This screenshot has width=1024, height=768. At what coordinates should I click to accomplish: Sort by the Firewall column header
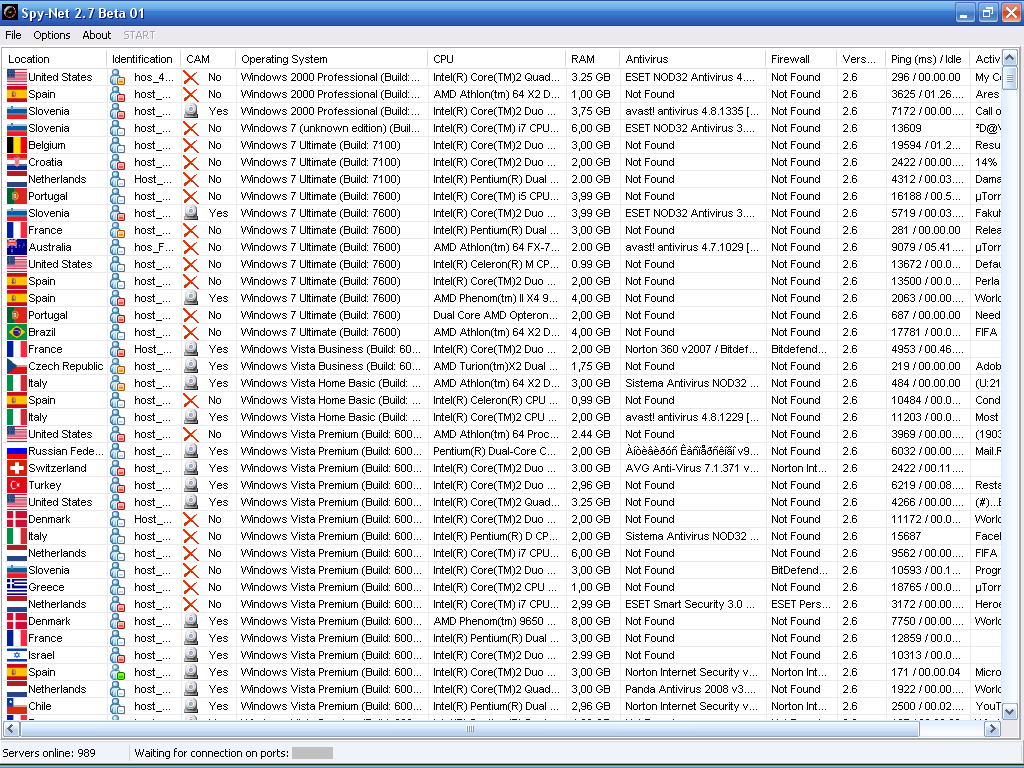click(x=801, y=59)
